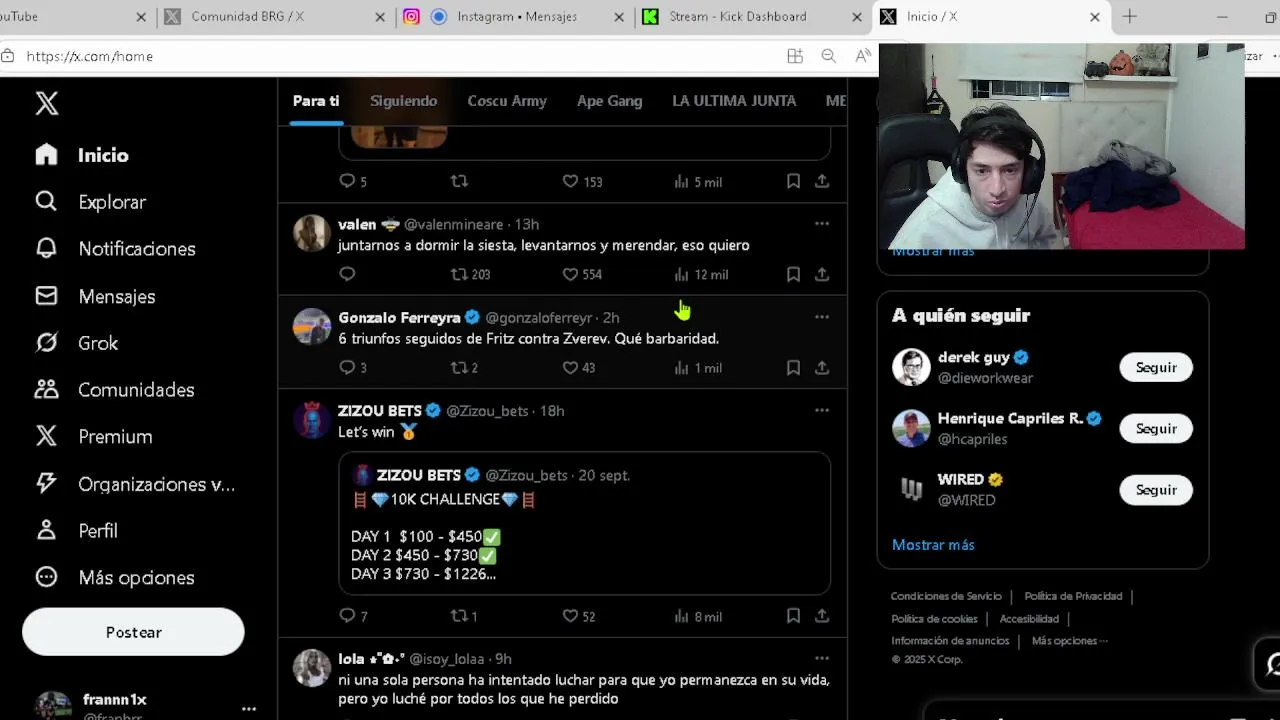Follow derek guy with Seguir button

tap(1156, 367)
